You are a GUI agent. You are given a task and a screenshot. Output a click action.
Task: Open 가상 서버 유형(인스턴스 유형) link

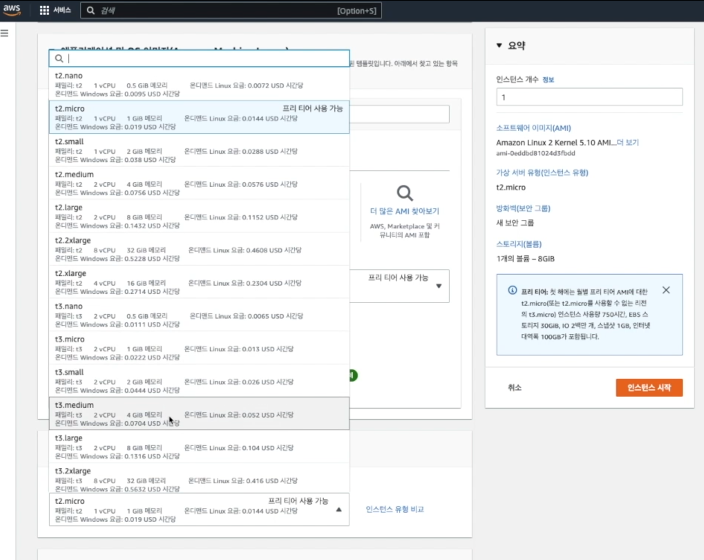[x=542, y=172]
